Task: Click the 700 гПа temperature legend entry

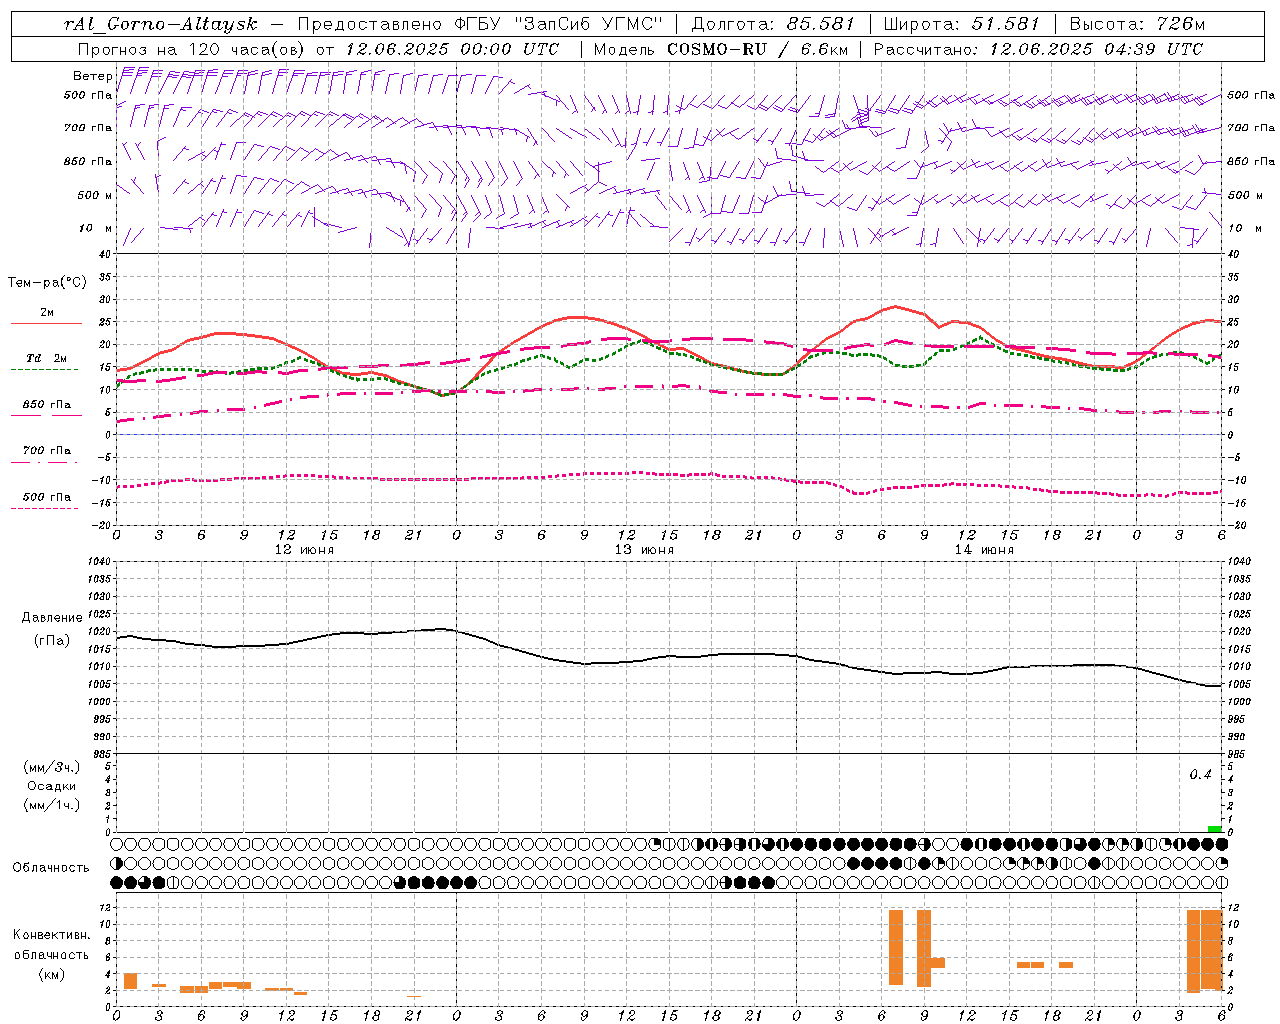Action: coord(47,451)
